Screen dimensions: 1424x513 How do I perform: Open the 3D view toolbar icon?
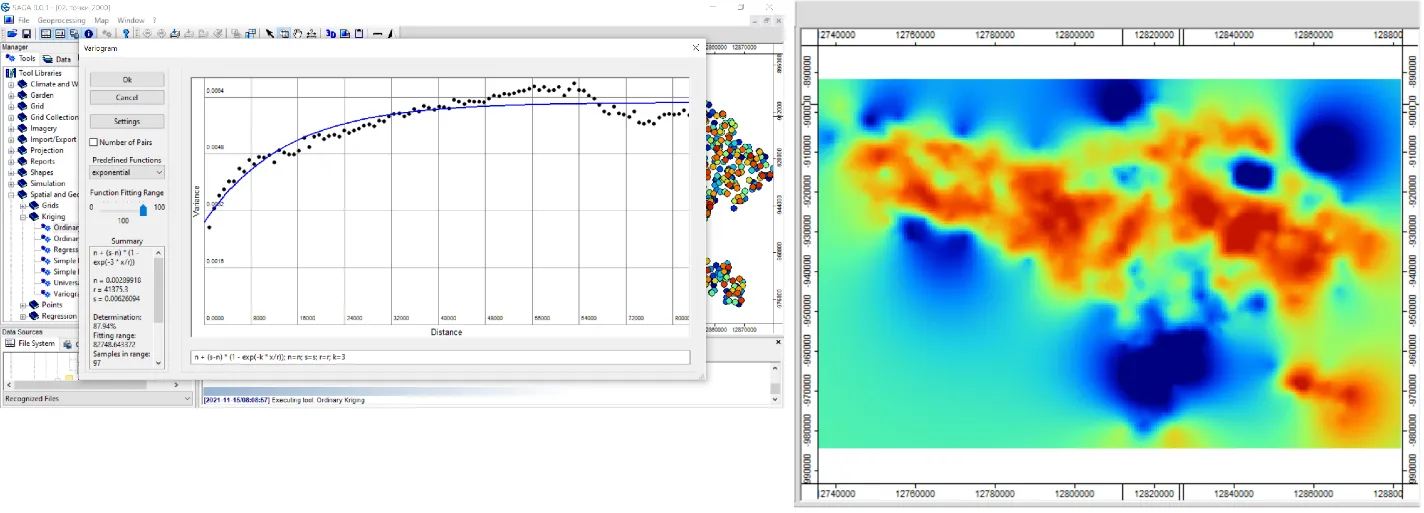click(x=330, y=33)
